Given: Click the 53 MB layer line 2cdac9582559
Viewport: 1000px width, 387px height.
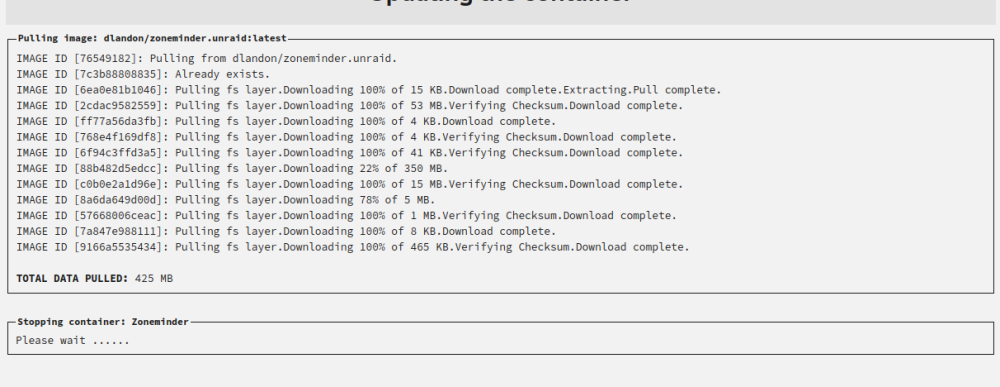Looking at the screenshot, I should pyautogui.click(x=349, y=106).
